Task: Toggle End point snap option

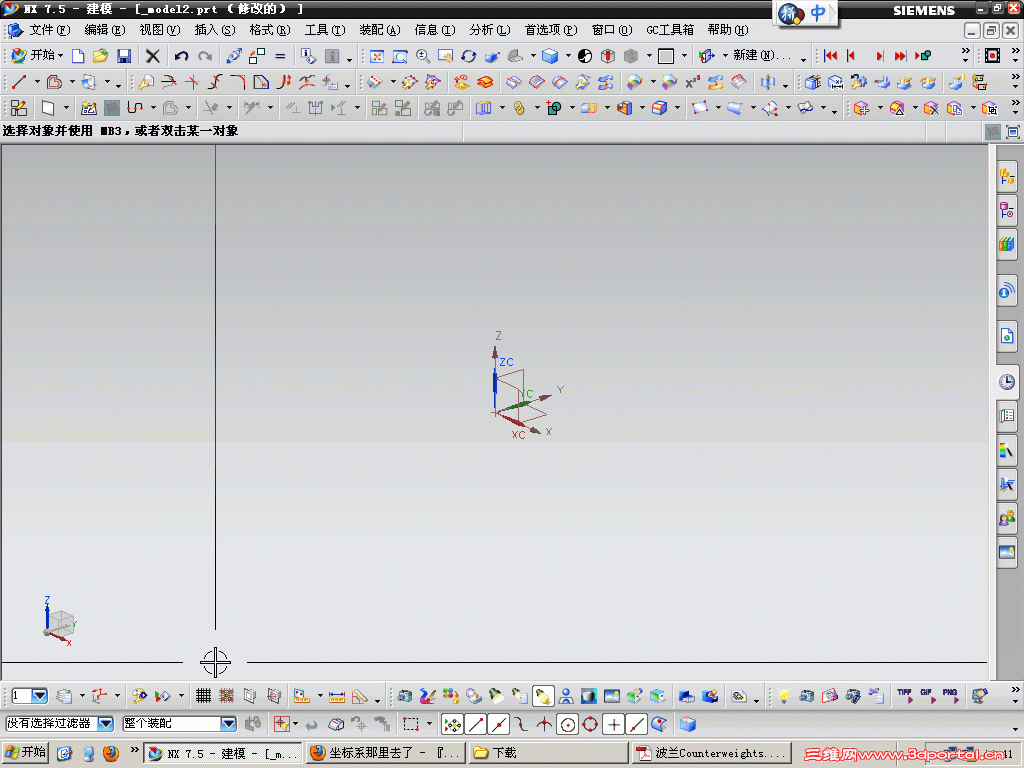Action: (476, 724)
